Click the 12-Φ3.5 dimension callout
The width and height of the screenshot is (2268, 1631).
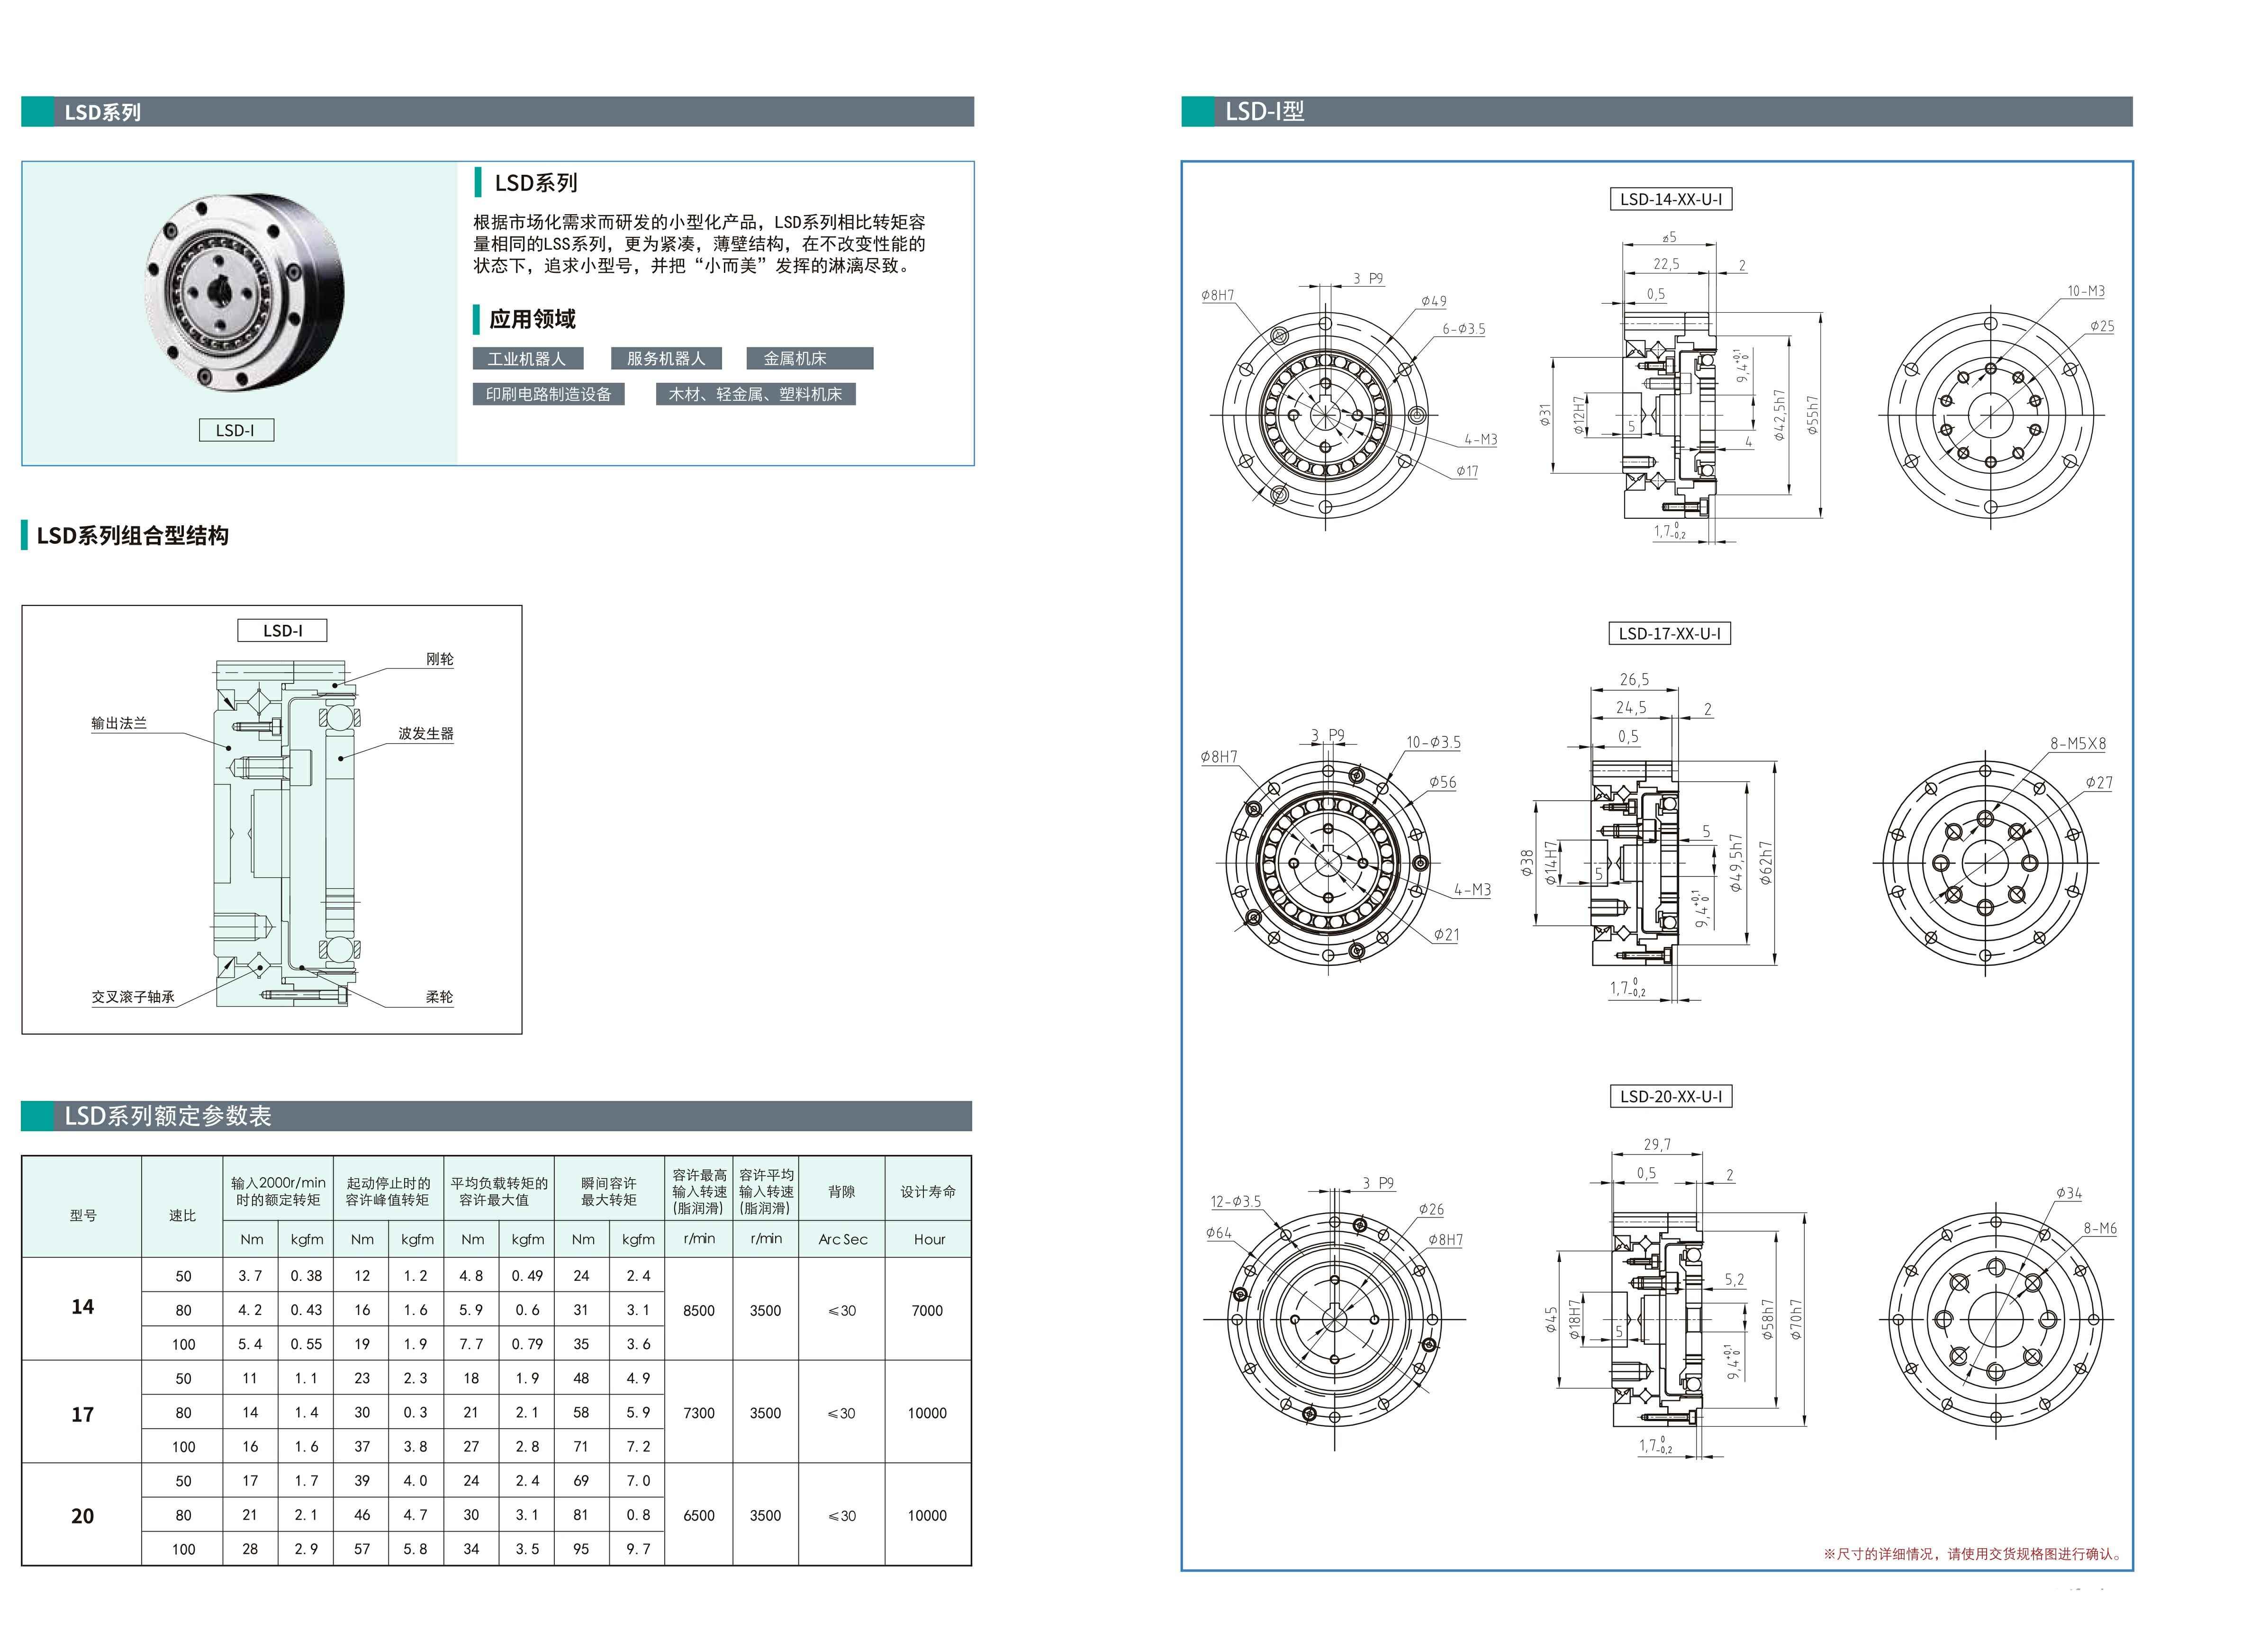[1236, 1201]
